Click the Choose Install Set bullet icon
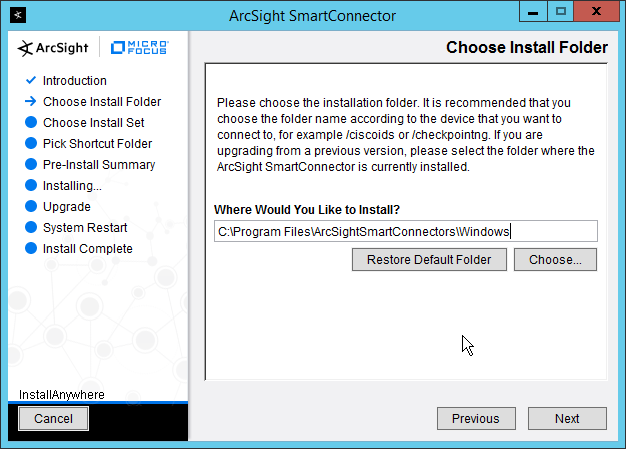This screenshot has height=449, width=626. 29,123
